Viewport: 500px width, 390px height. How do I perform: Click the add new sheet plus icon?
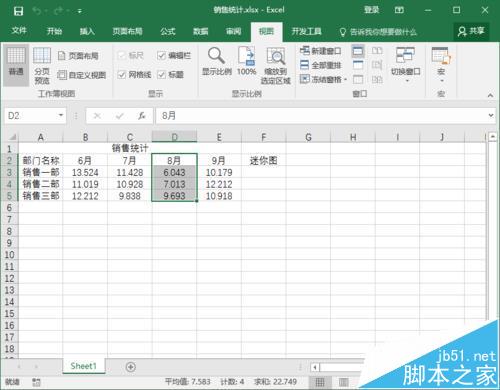point(131,367)
